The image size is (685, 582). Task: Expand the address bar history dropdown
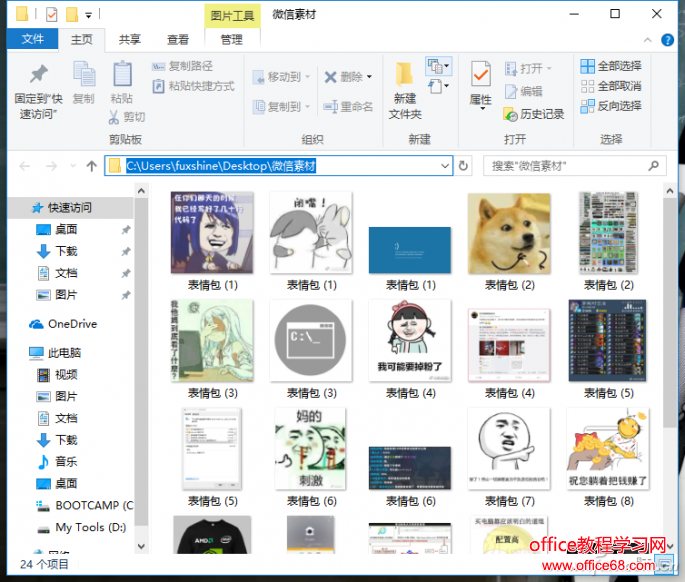pos(445,166)
